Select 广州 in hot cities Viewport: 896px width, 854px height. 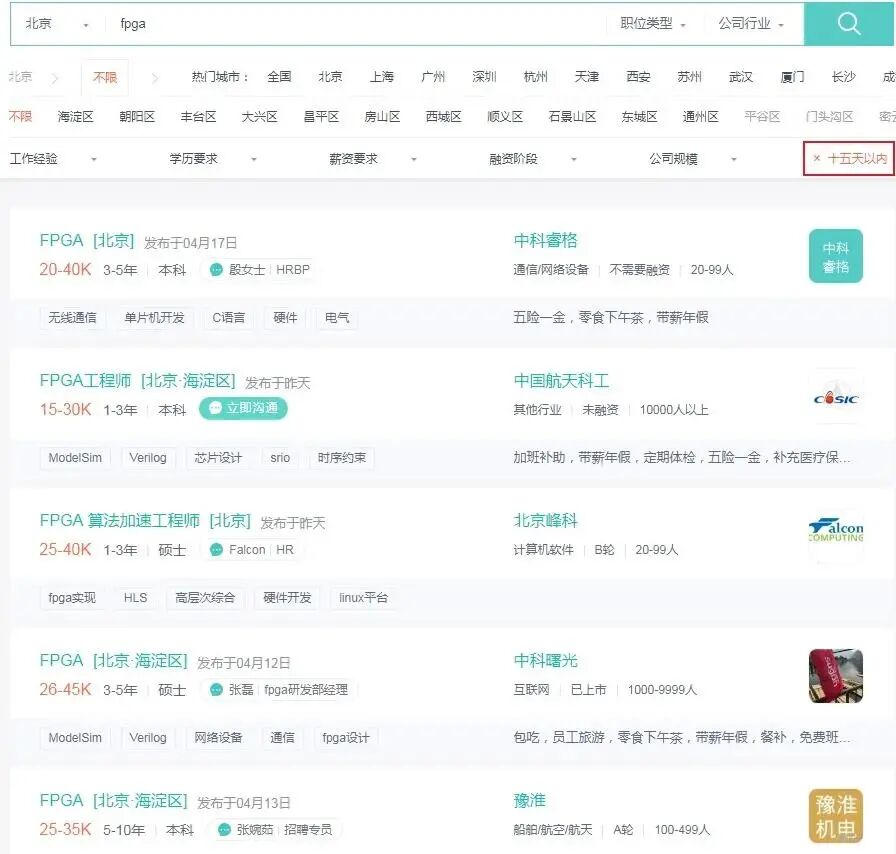pyautogui.click(x=433, y=77)
